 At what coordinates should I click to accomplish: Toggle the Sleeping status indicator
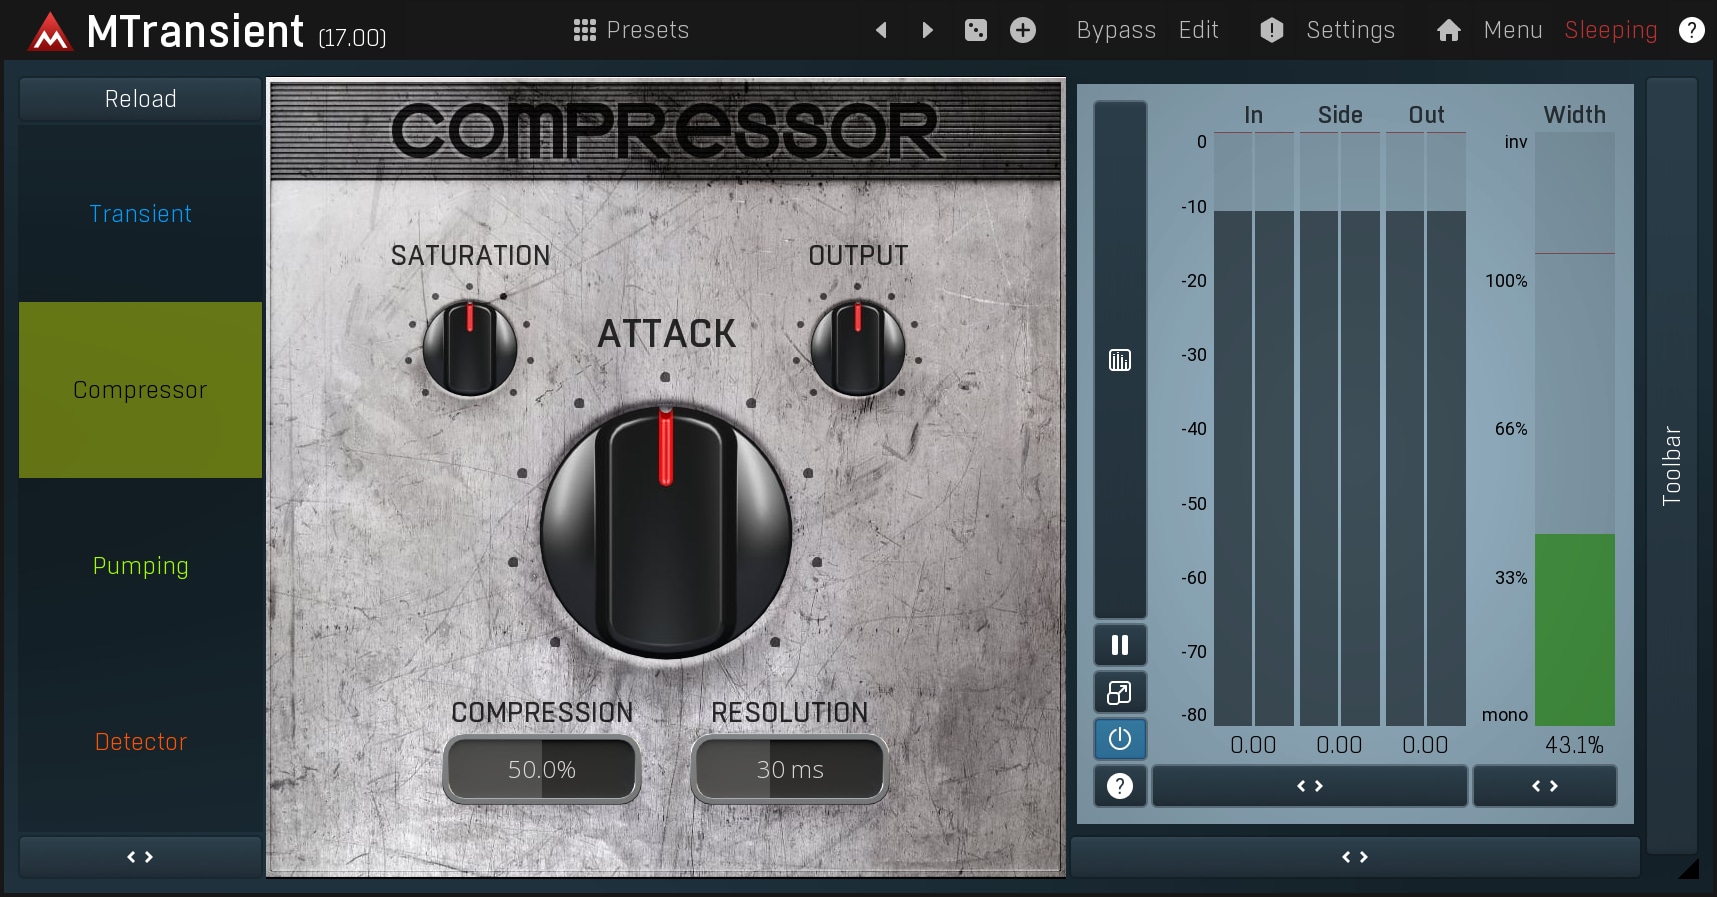pos(1610,30)
